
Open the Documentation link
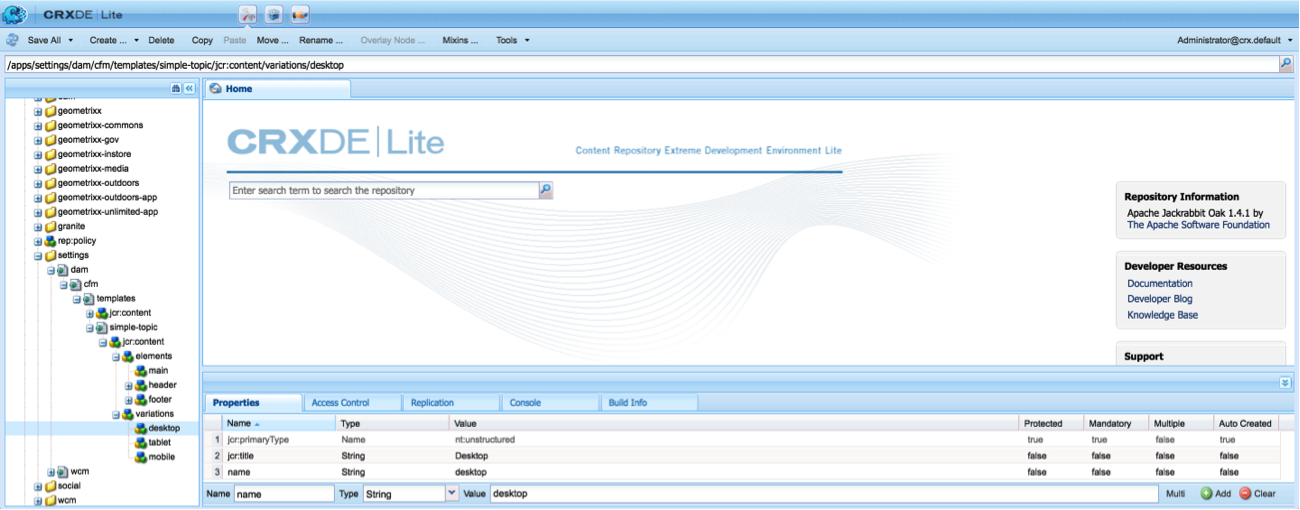pos(1159,284)
